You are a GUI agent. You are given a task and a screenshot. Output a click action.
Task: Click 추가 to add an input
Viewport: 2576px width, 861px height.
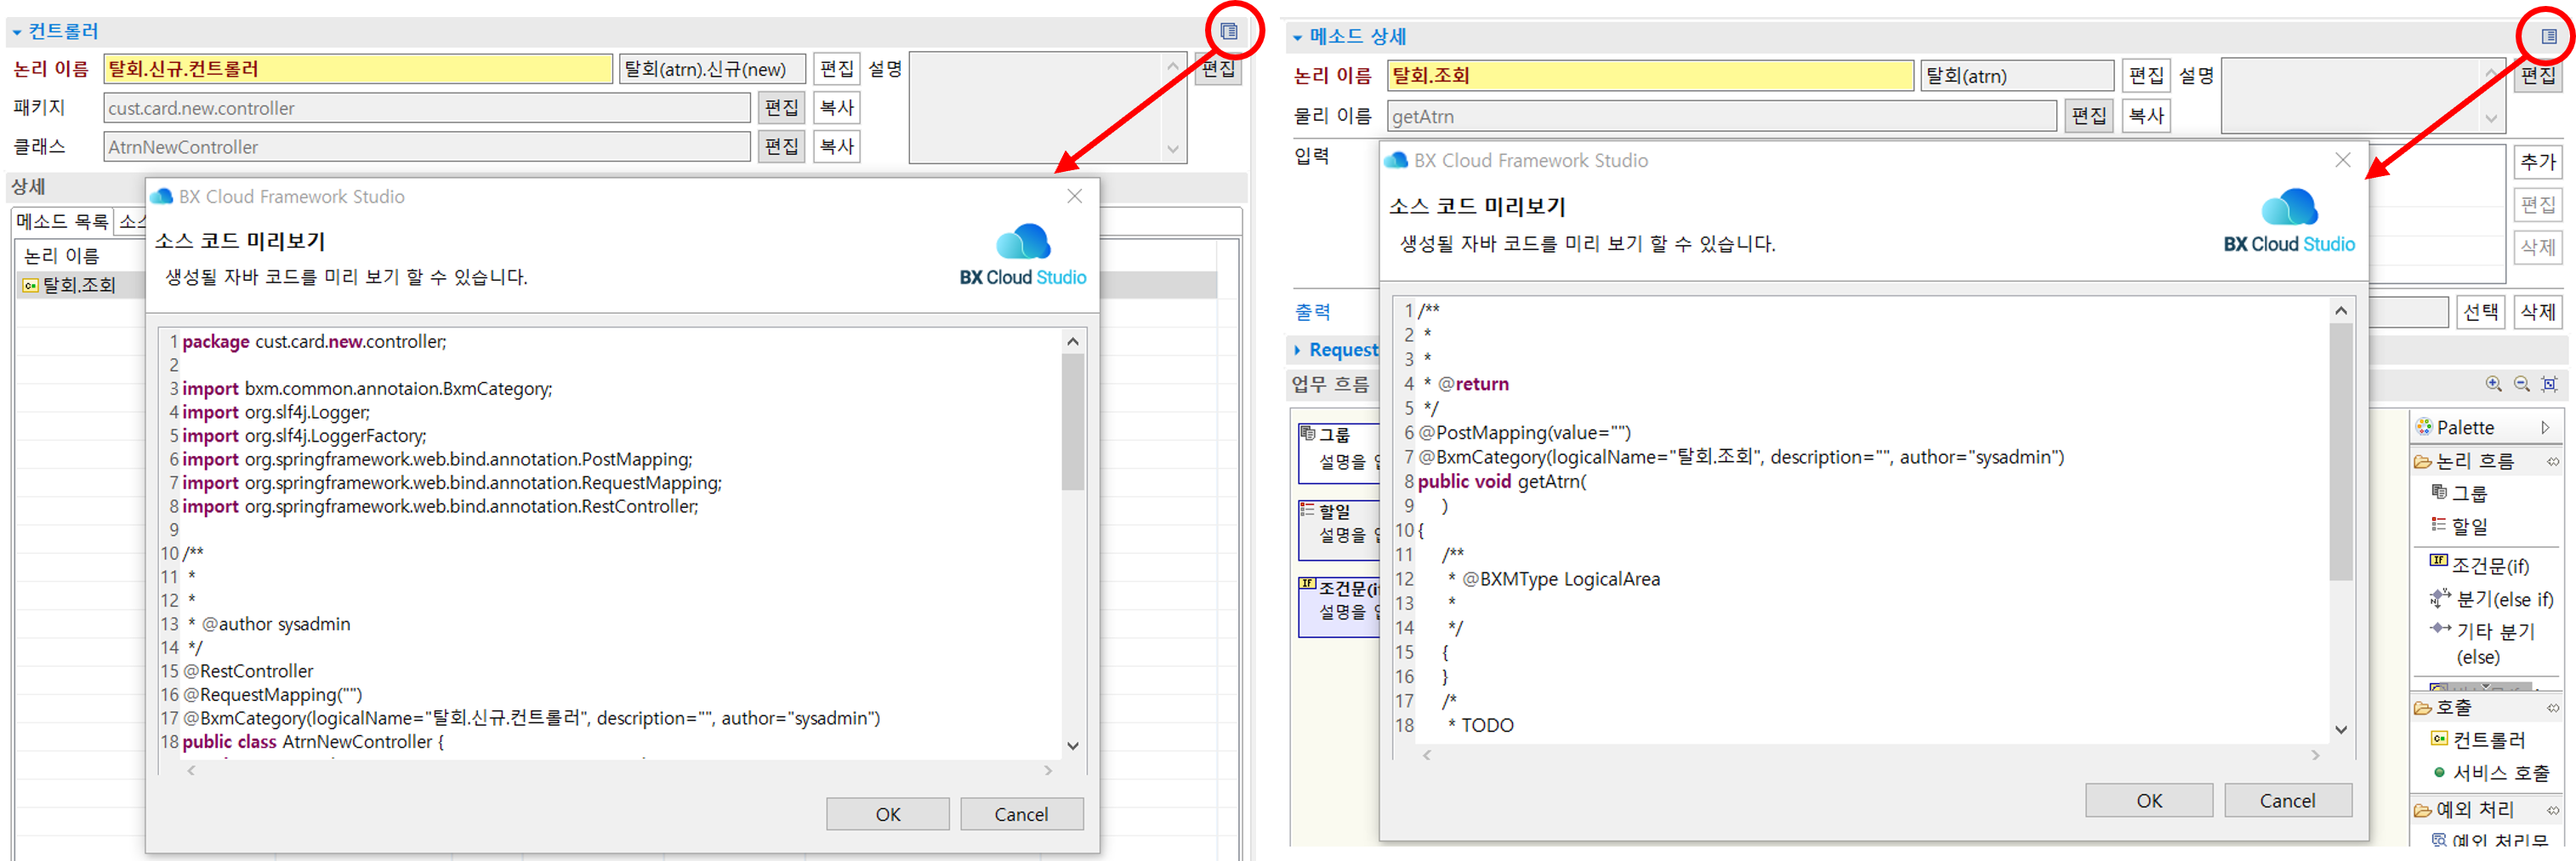(x=2537, y=161)
